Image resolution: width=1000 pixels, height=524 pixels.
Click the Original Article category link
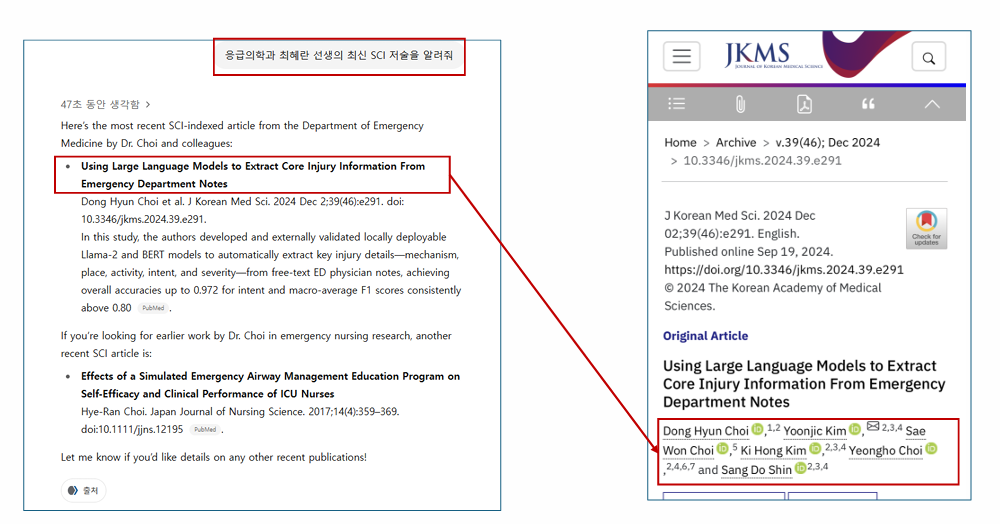[705, 336]
